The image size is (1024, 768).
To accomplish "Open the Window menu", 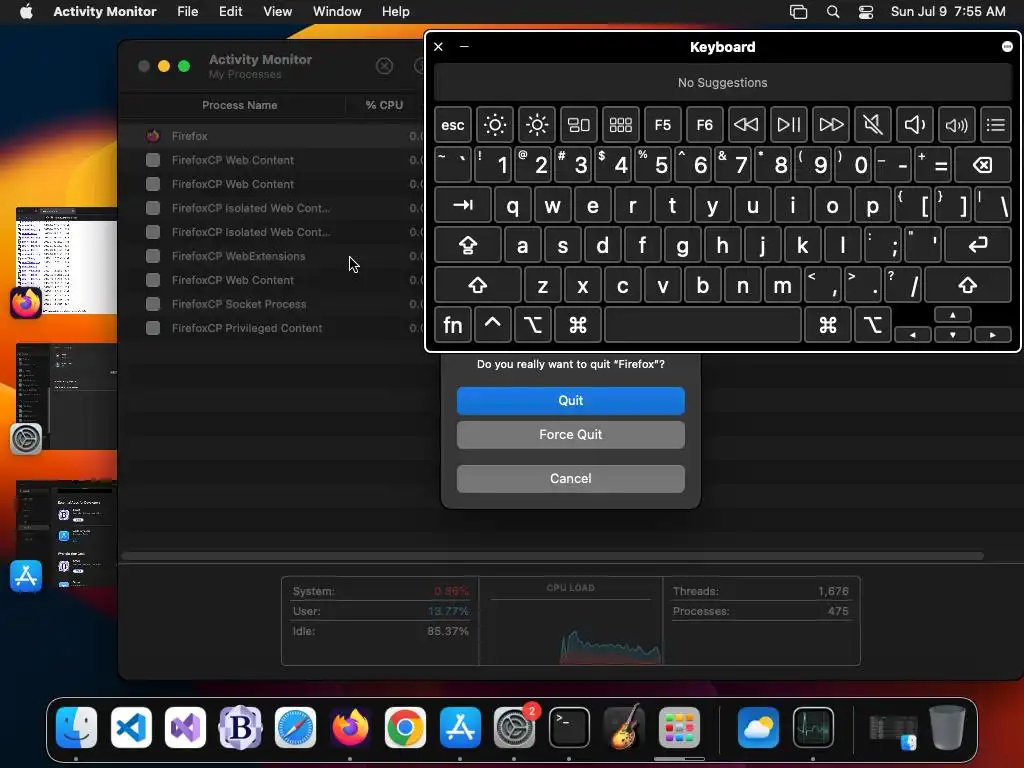I will click(x=337, y=11).
